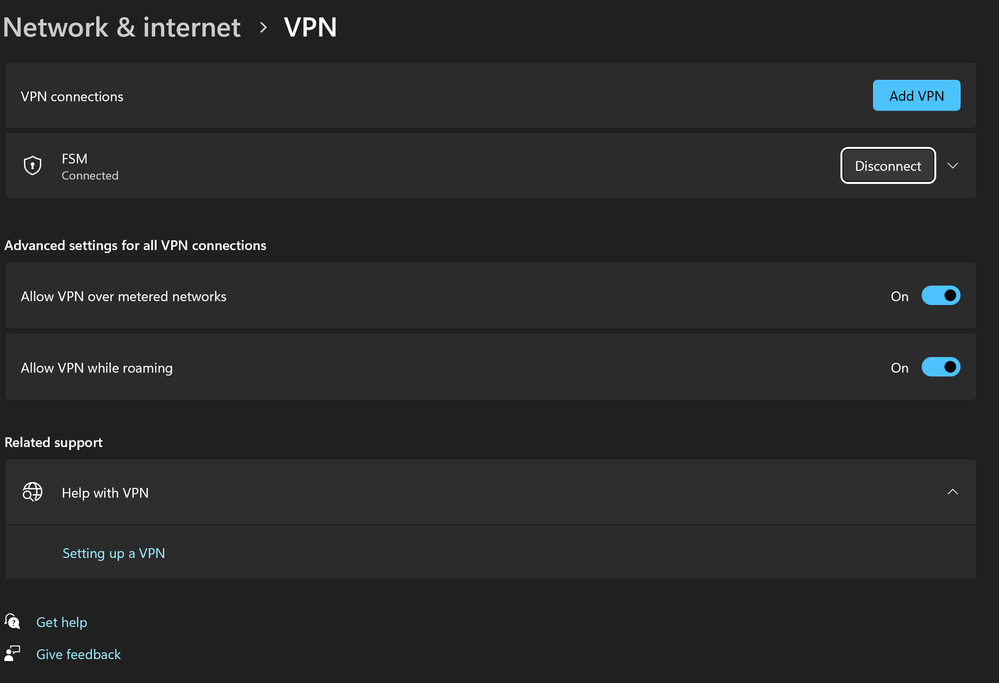
Task: Toggle Allow VPN over metered networks switch
Action: pyautogui.click(x=940, y=296)
